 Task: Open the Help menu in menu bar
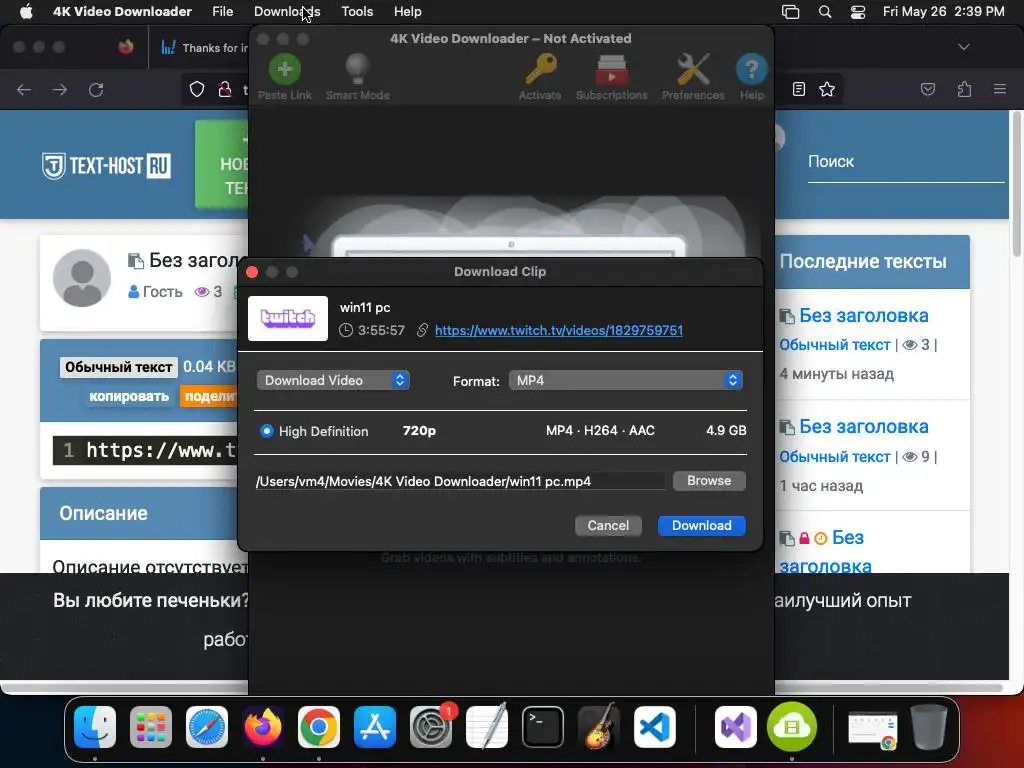pos(408,12)
